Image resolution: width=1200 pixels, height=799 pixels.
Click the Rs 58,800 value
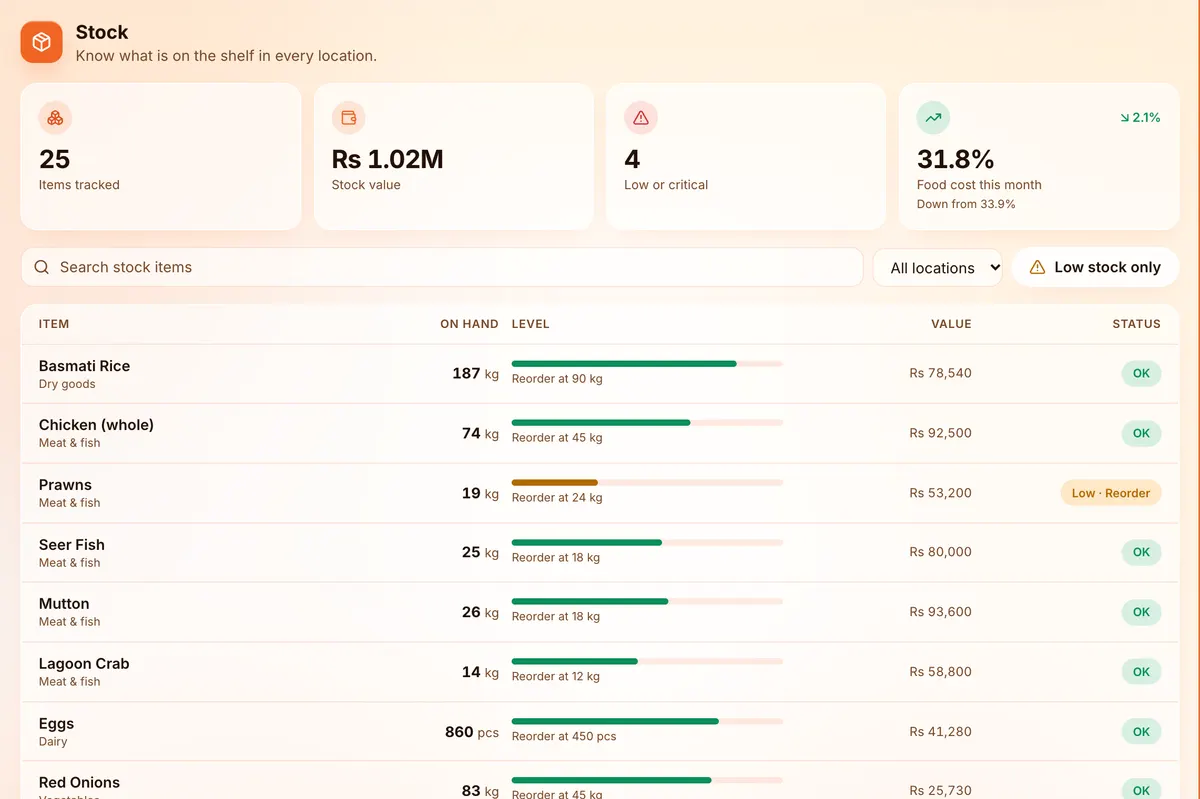pyautogui.click(x=940, y=672)
